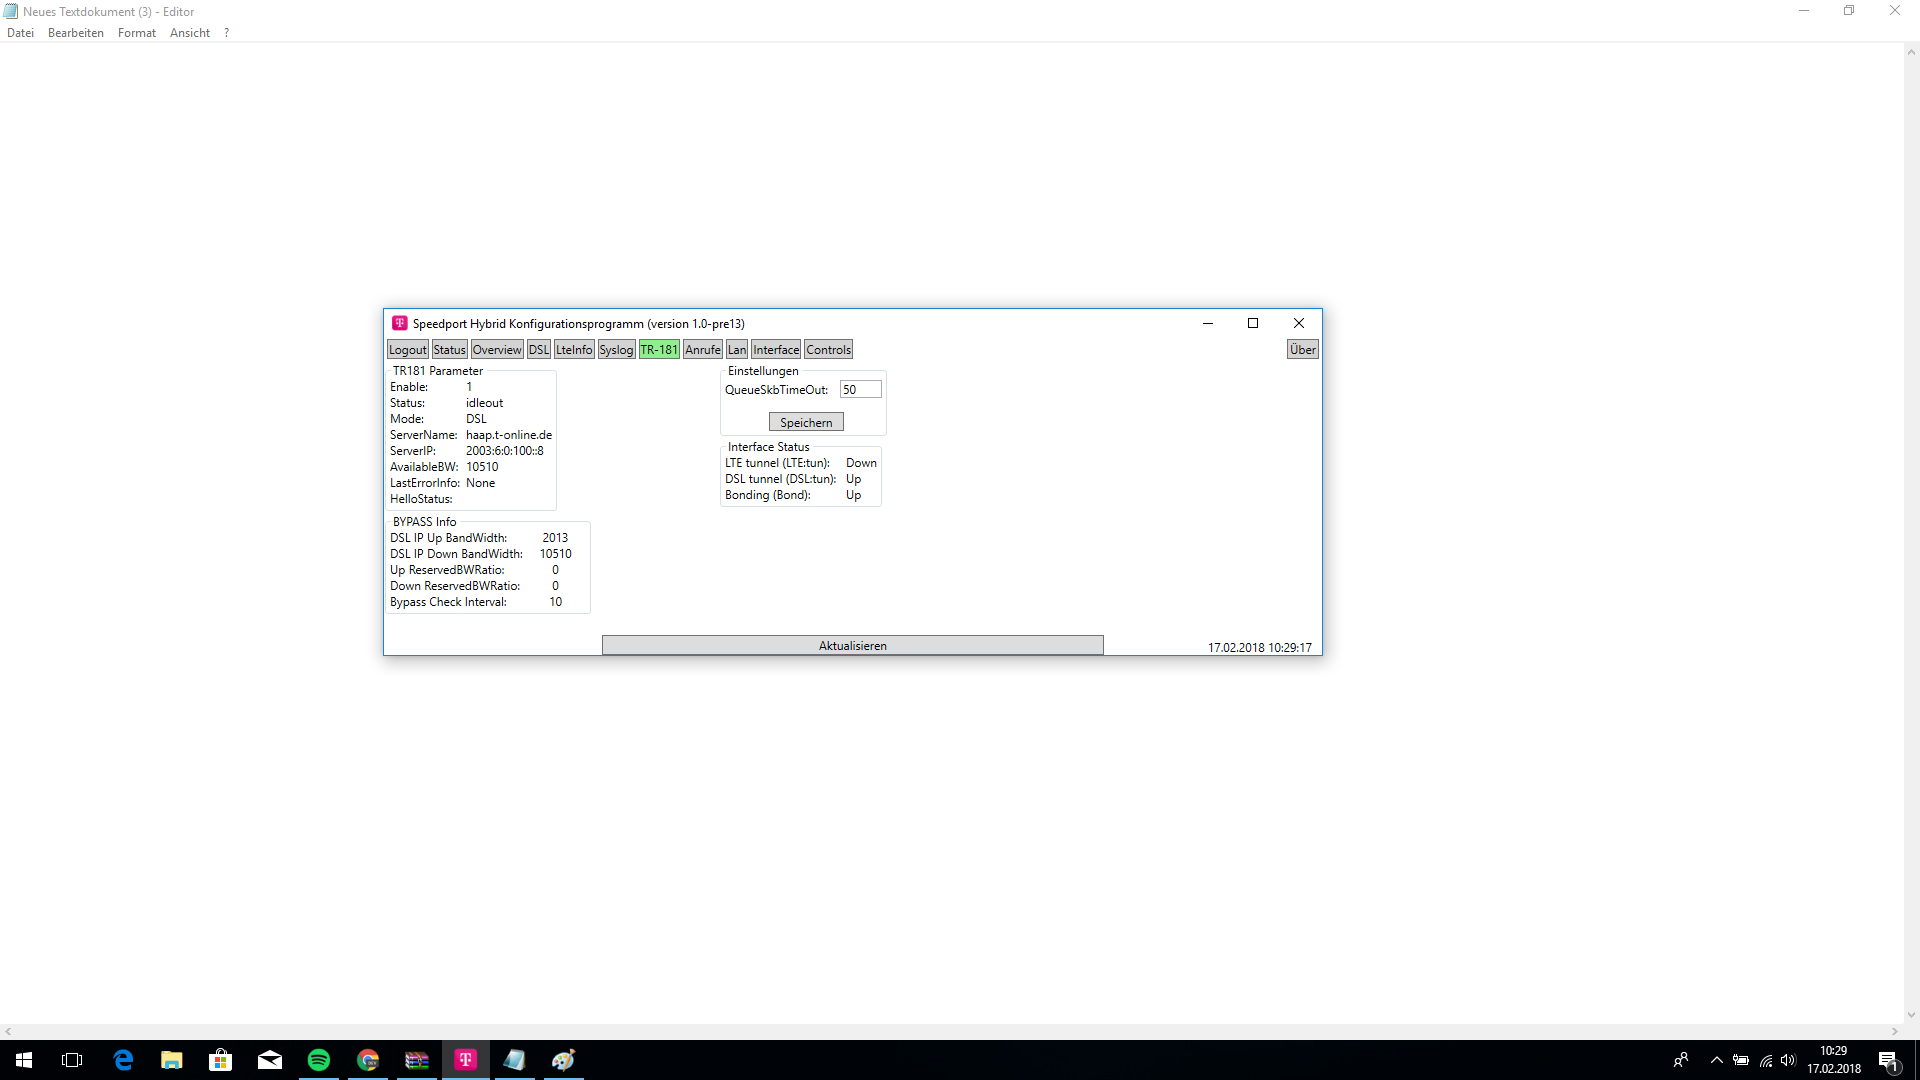Image resolution: width=1920 pixels, height=1080 pixels.
Task: Open the Windows Start menu
Action: click(x=24, y=1060)
